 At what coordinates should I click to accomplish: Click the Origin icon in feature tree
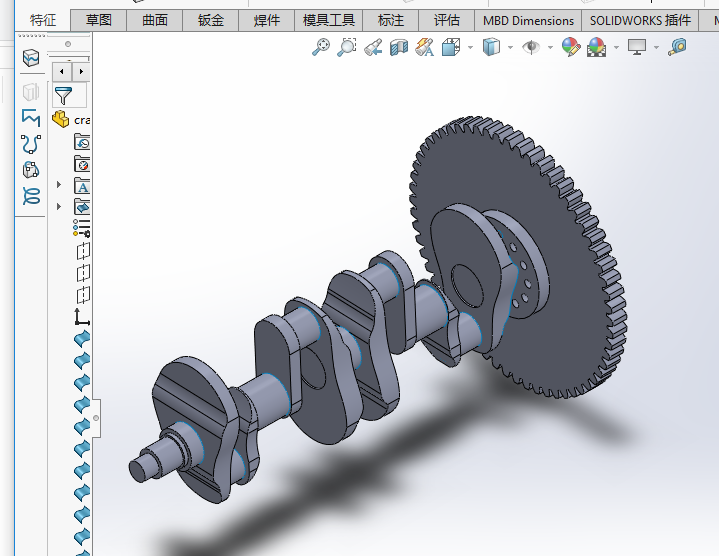82,317
